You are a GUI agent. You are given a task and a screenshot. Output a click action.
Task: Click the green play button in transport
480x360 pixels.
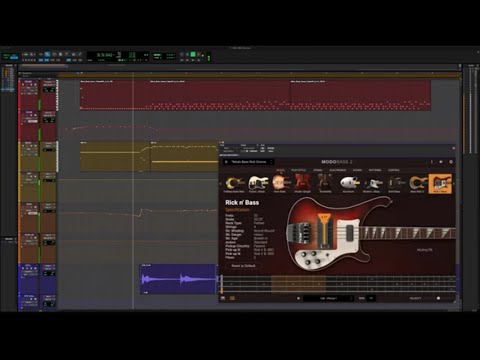coord(193,54)
